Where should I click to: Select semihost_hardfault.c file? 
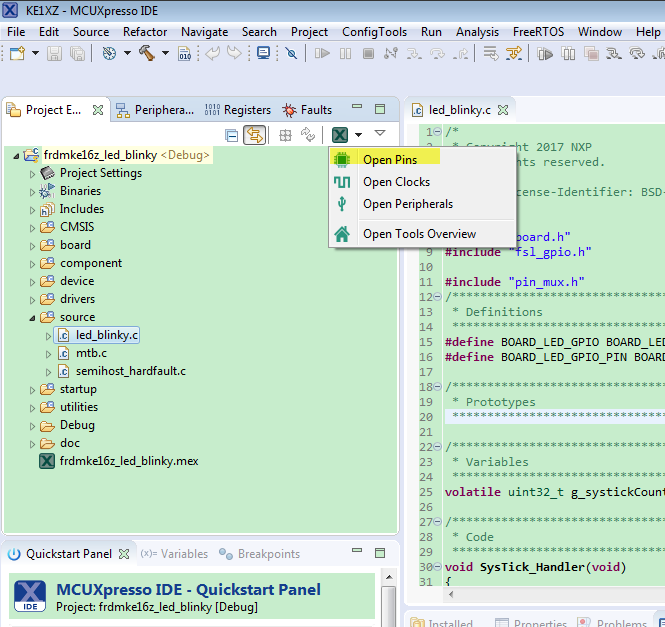[x=131, y=371]
